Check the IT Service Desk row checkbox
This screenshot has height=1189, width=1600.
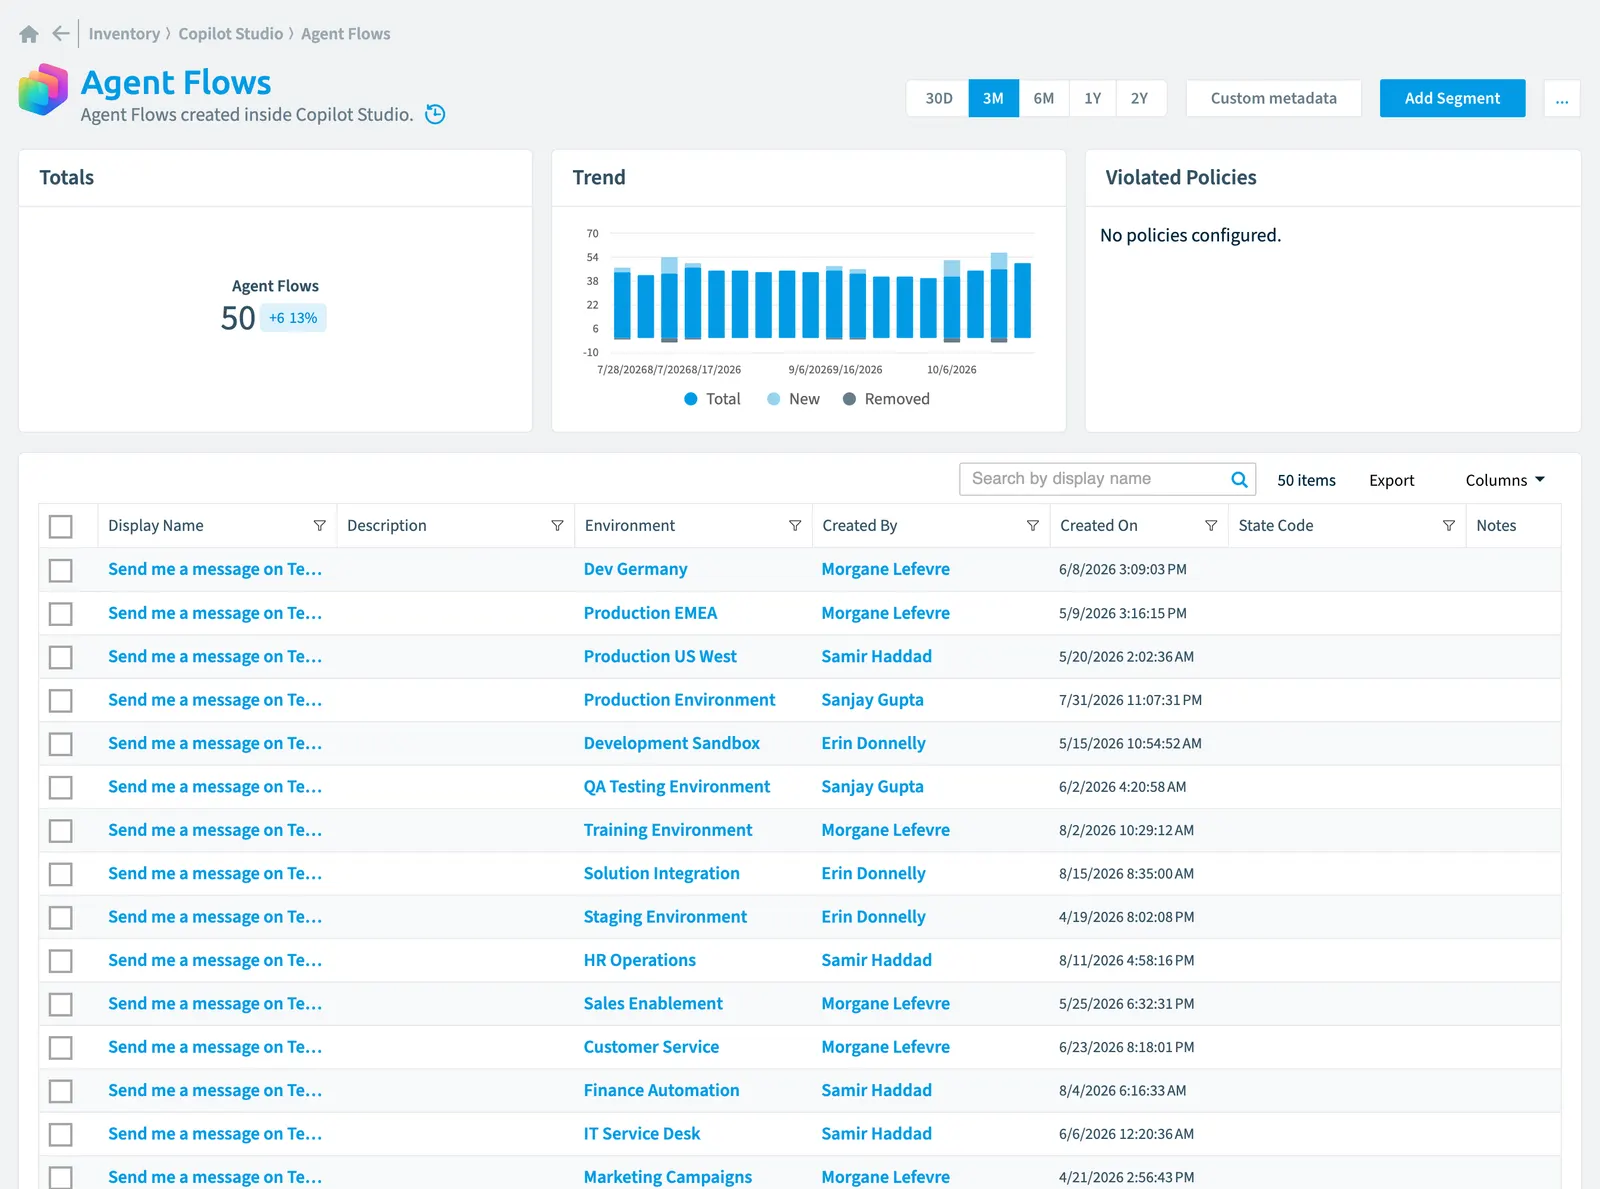(x=61, y=1135)
